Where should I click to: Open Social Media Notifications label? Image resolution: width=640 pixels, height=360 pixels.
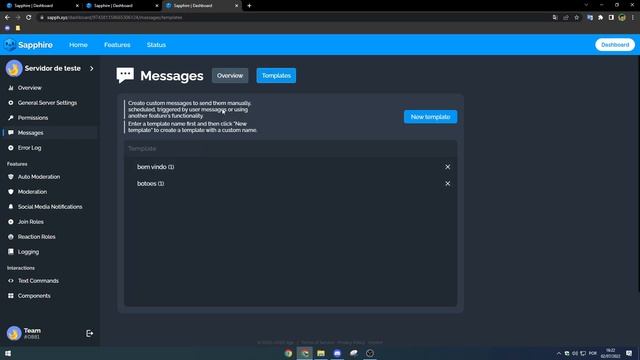point(50,207)
